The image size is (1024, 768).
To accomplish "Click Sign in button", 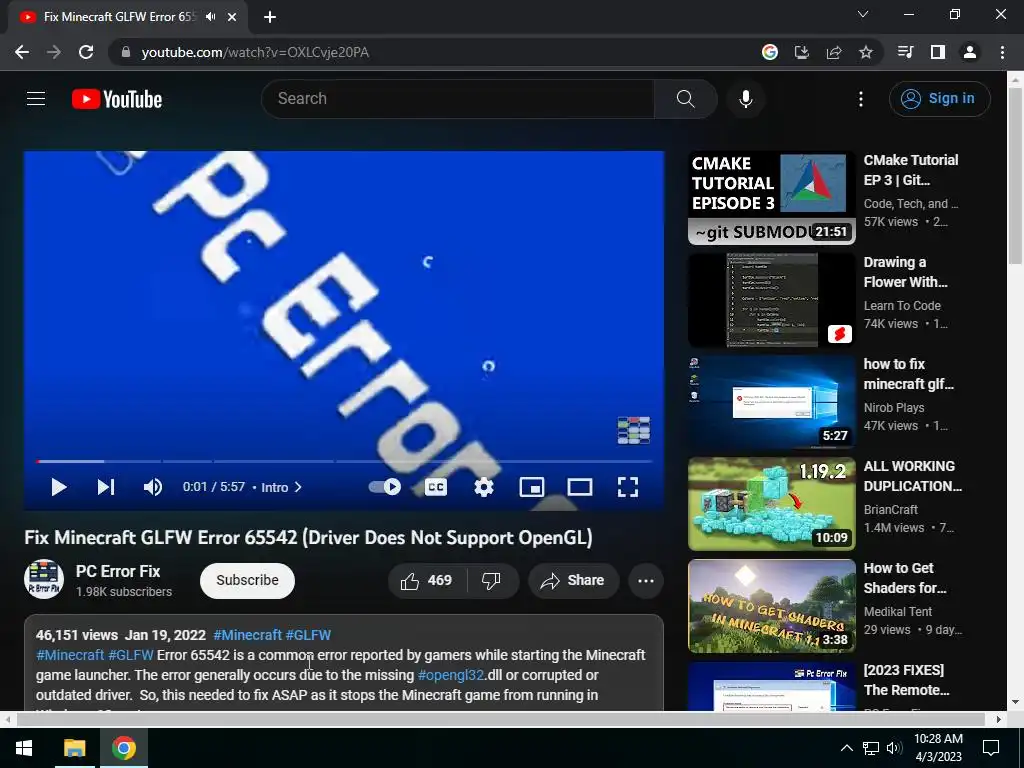I will pos(939,99).
